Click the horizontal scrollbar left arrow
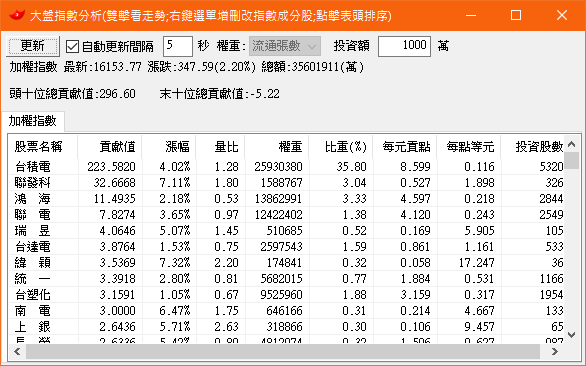 (x=17, y=351)
